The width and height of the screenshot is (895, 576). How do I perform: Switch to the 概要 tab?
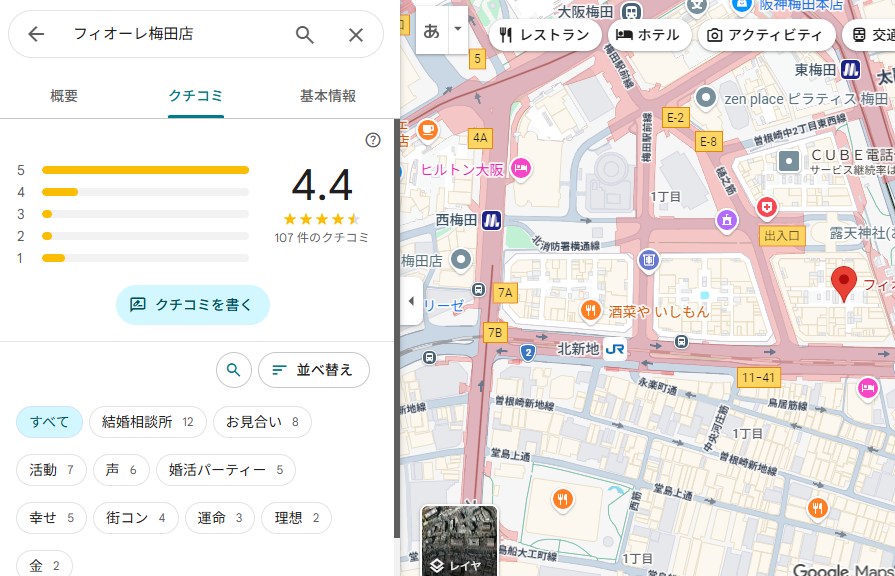pos(64,97)
